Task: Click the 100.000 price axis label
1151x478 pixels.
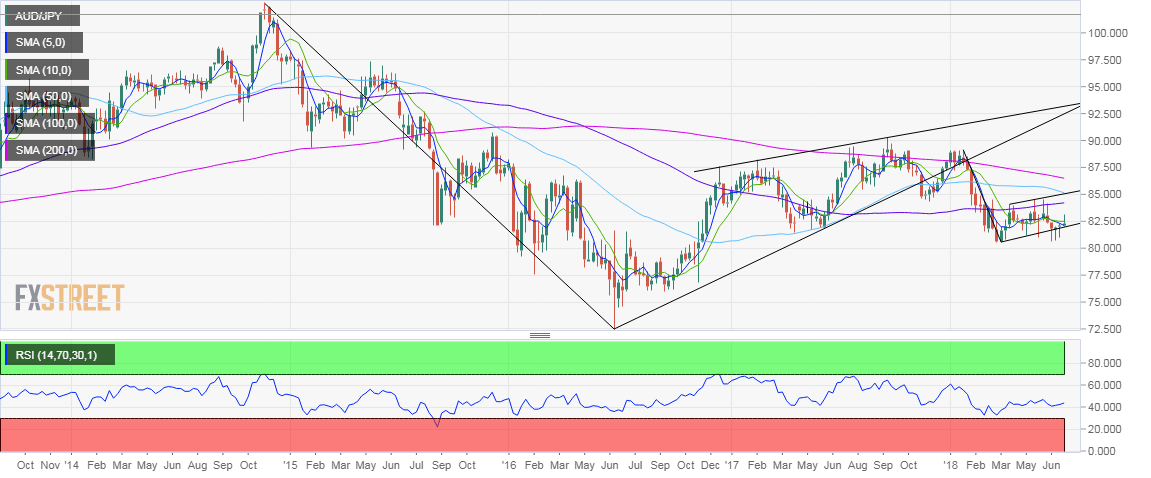Action: click(1107, 33)
